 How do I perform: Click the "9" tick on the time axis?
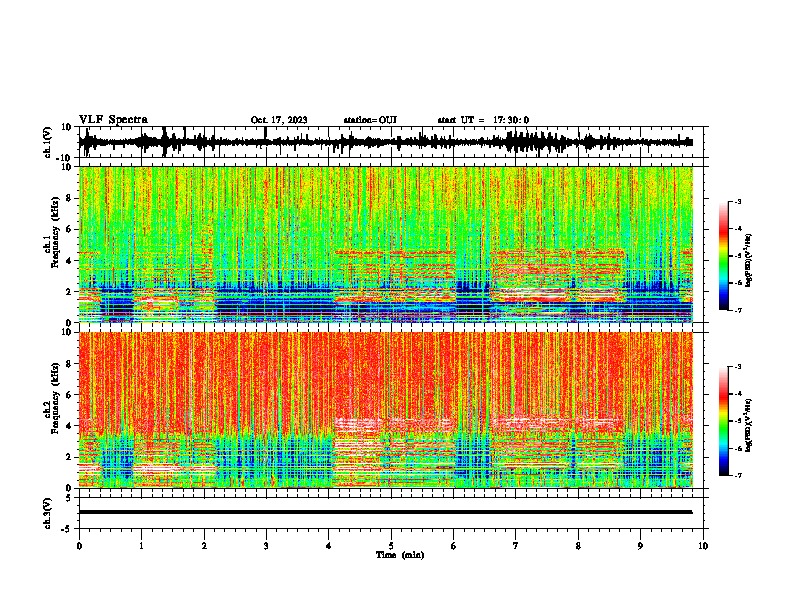[640, 546]
